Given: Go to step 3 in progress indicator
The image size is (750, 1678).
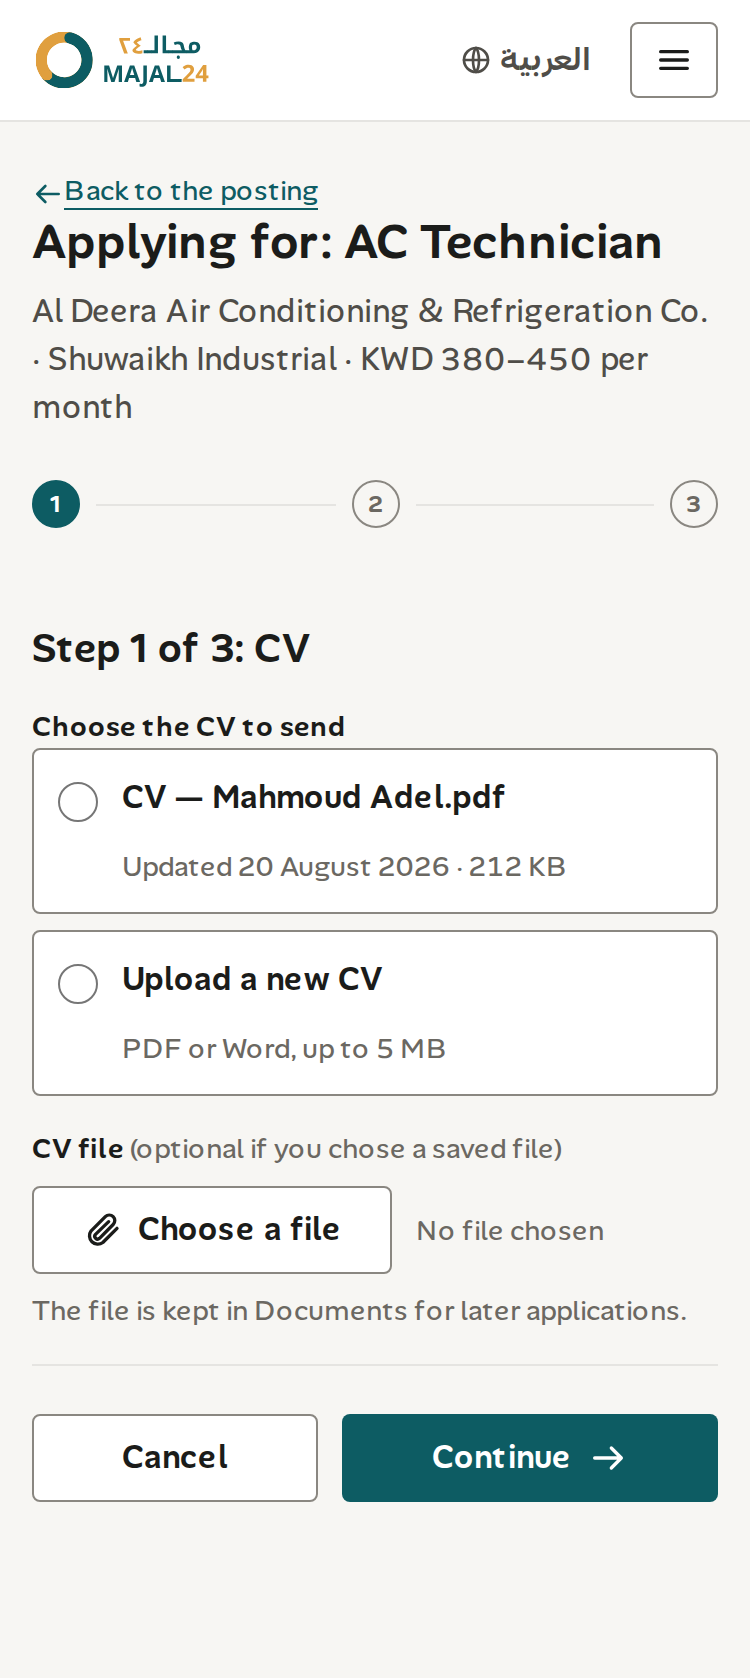Looking at the screenshot, I should click(x=694, y=504).
